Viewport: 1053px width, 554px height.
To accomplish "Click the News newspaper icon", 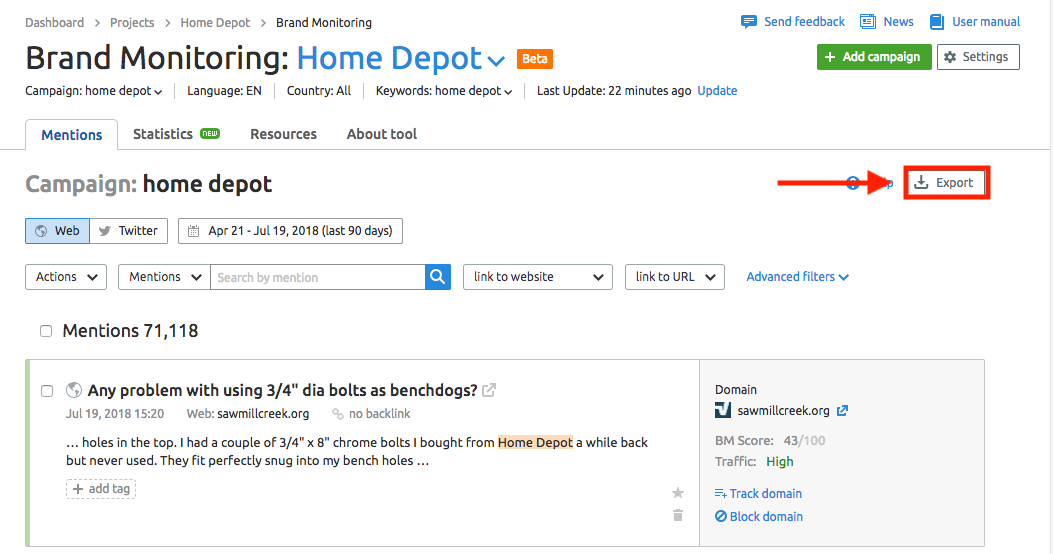I will (868, 21).
